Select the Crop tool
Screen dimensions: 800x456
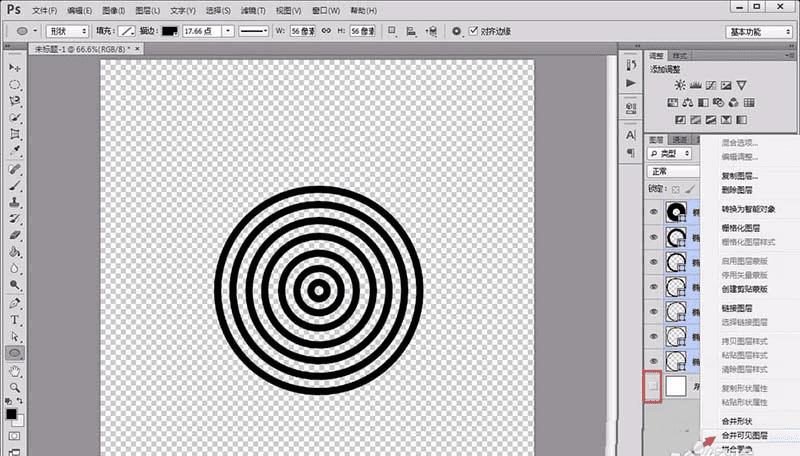tap(15, 134)
